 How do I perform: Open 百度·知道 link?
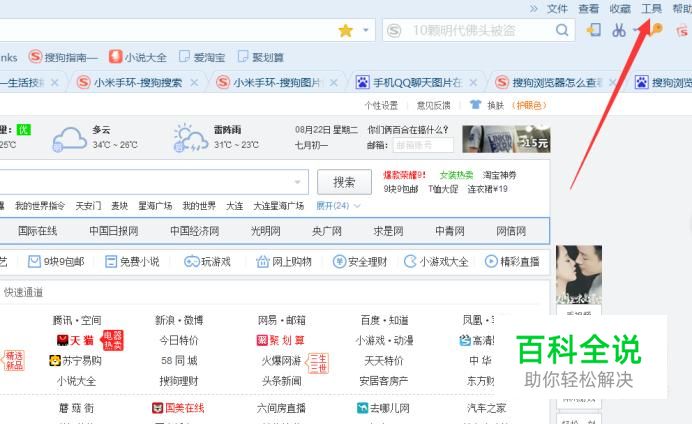coord(384,320)
